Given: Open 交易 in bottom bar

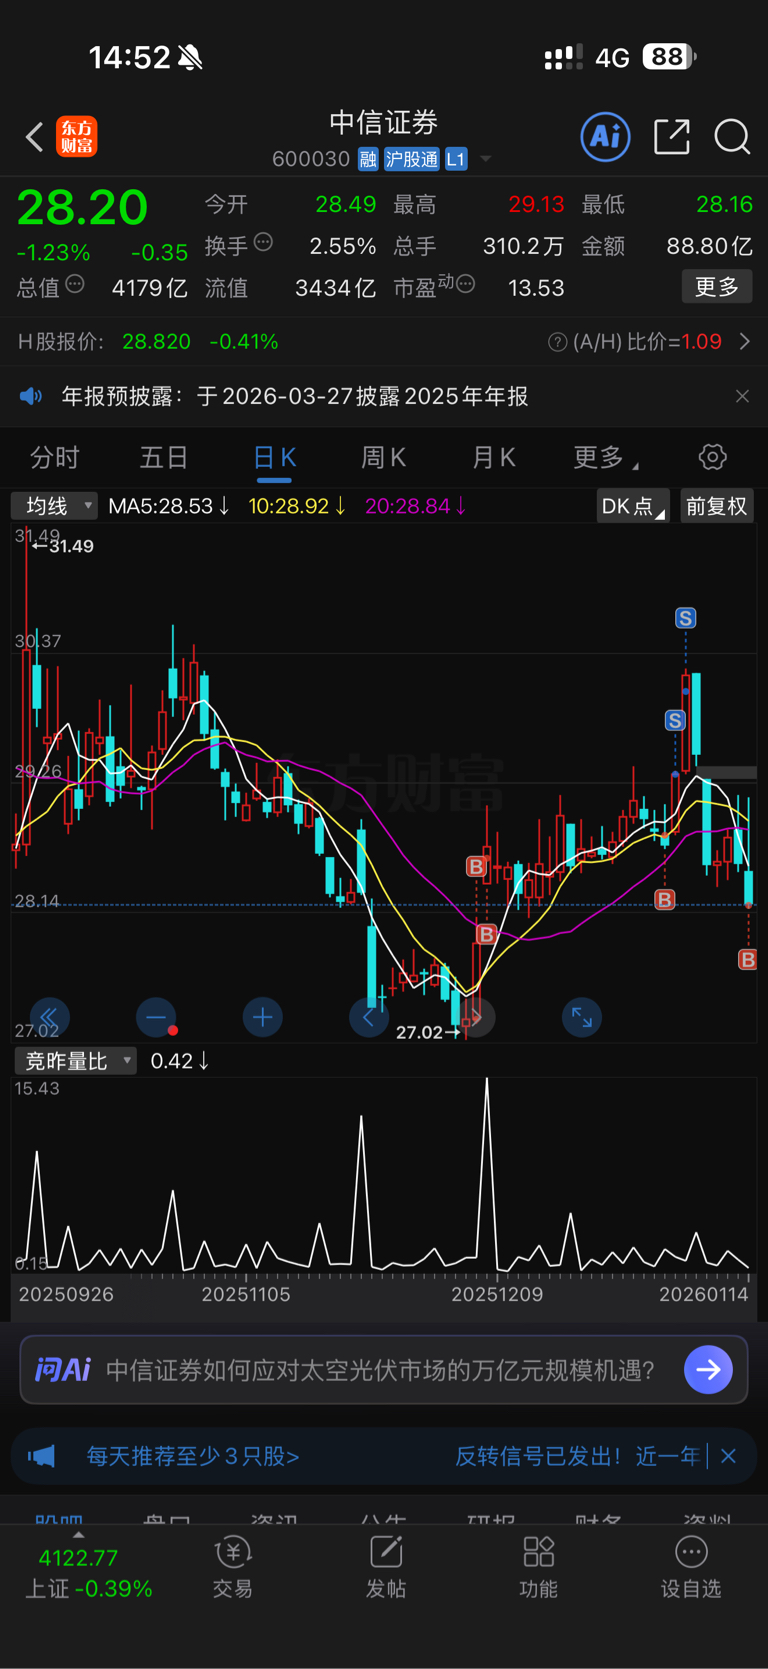Looking at the screenshot, I should click(x=232, y=1568).
